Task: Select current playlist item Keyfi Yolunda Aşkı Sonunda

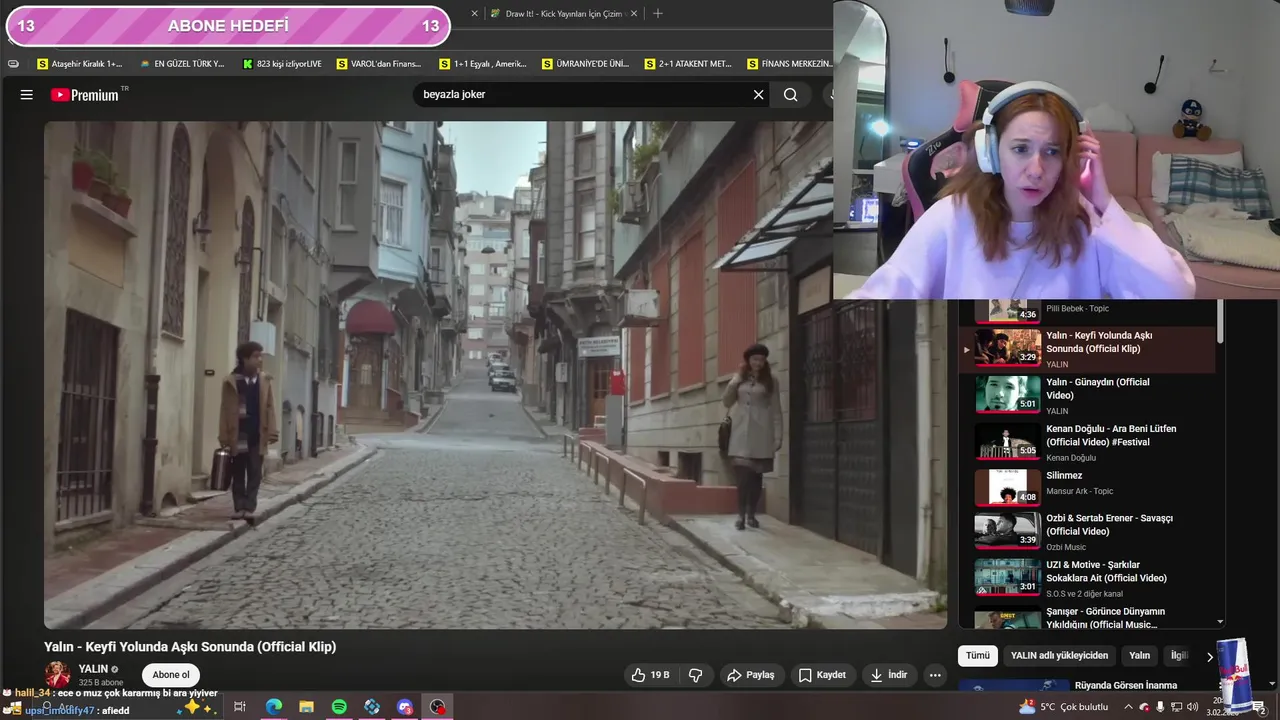Action: coord(1088,348)
